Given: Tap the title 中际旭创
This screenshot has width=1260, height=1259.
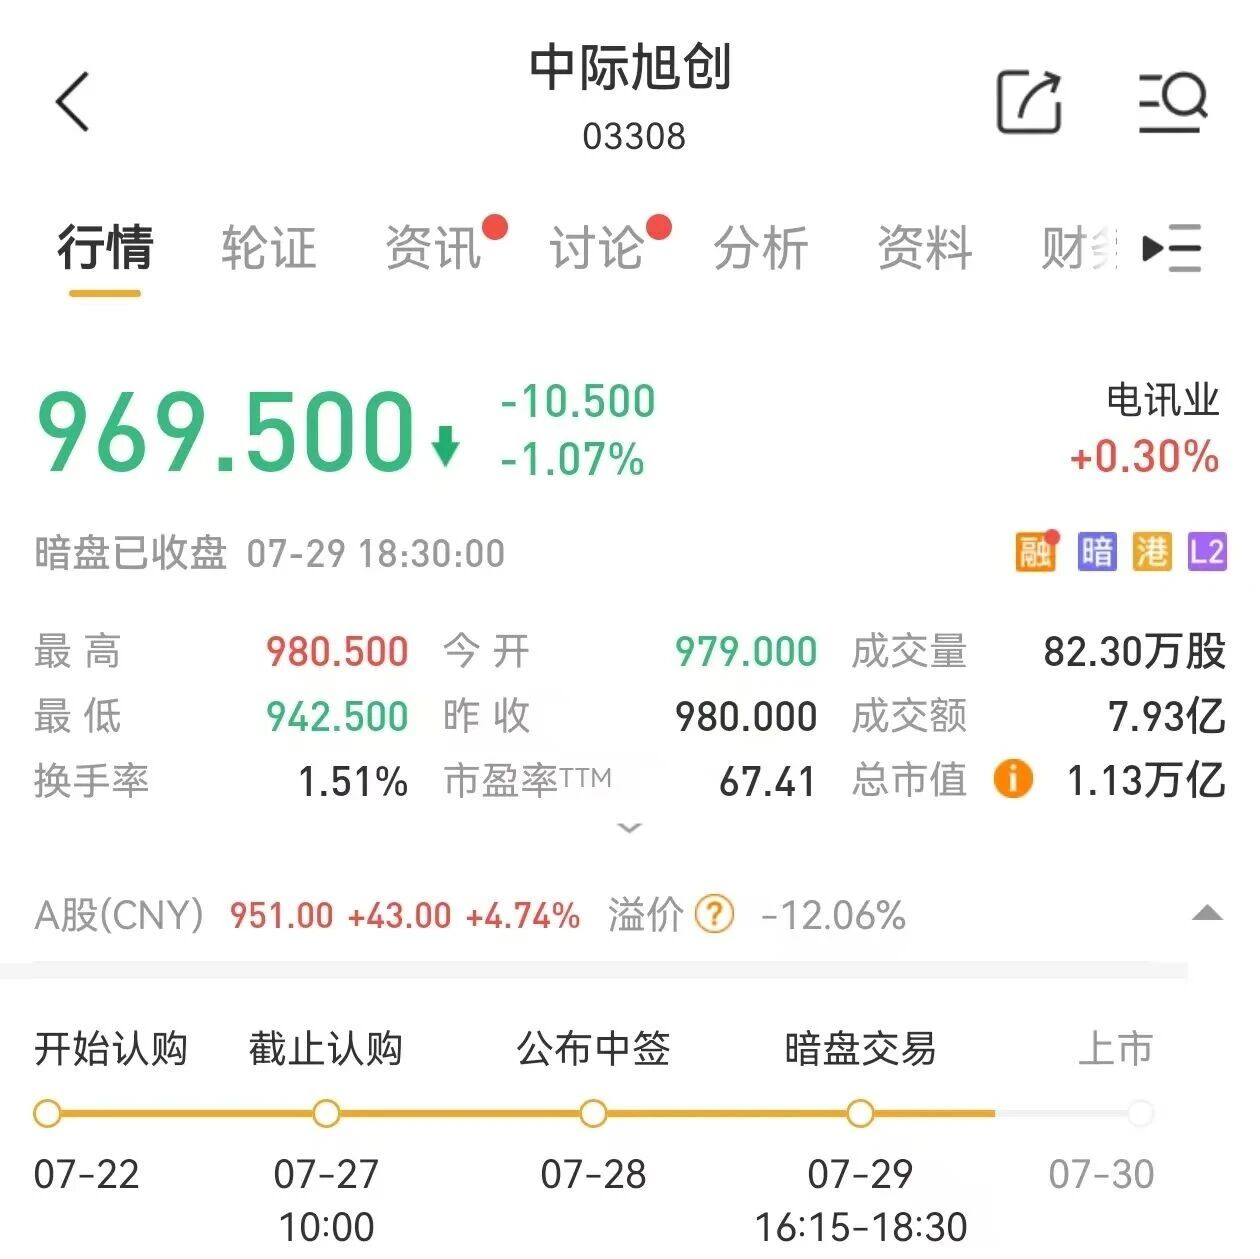Looking at the screenshot, I should click(x=631, y=67).
